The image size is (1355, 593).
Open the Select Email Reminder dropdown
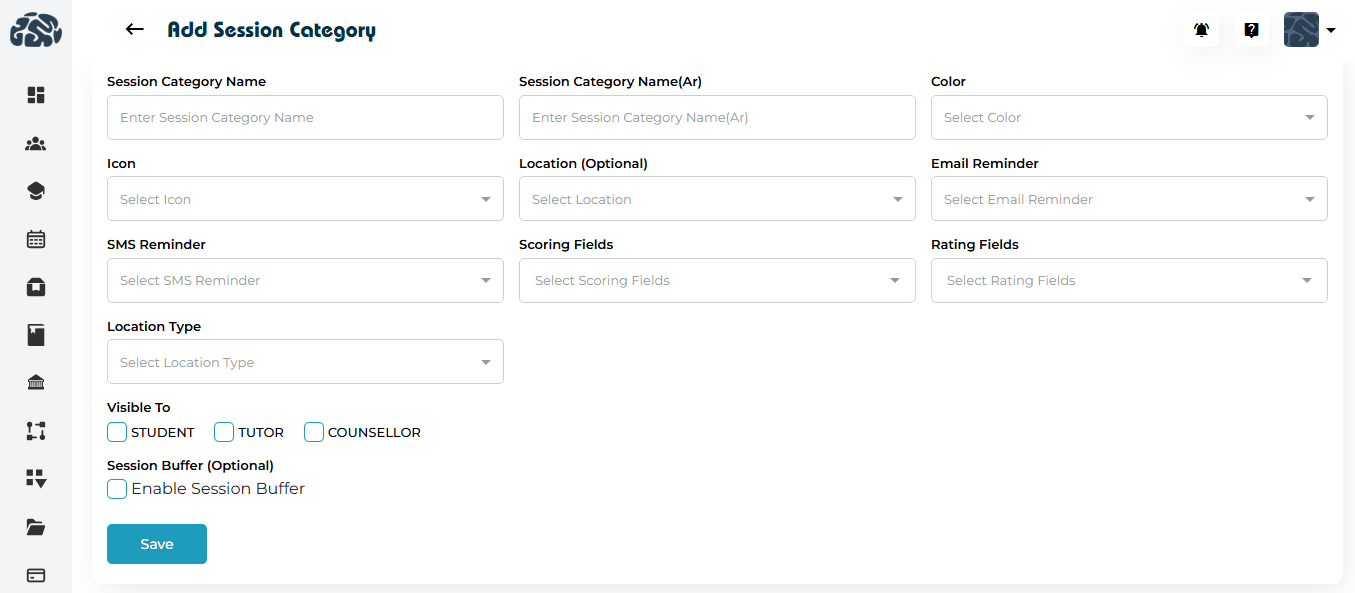coord(1128,199)
